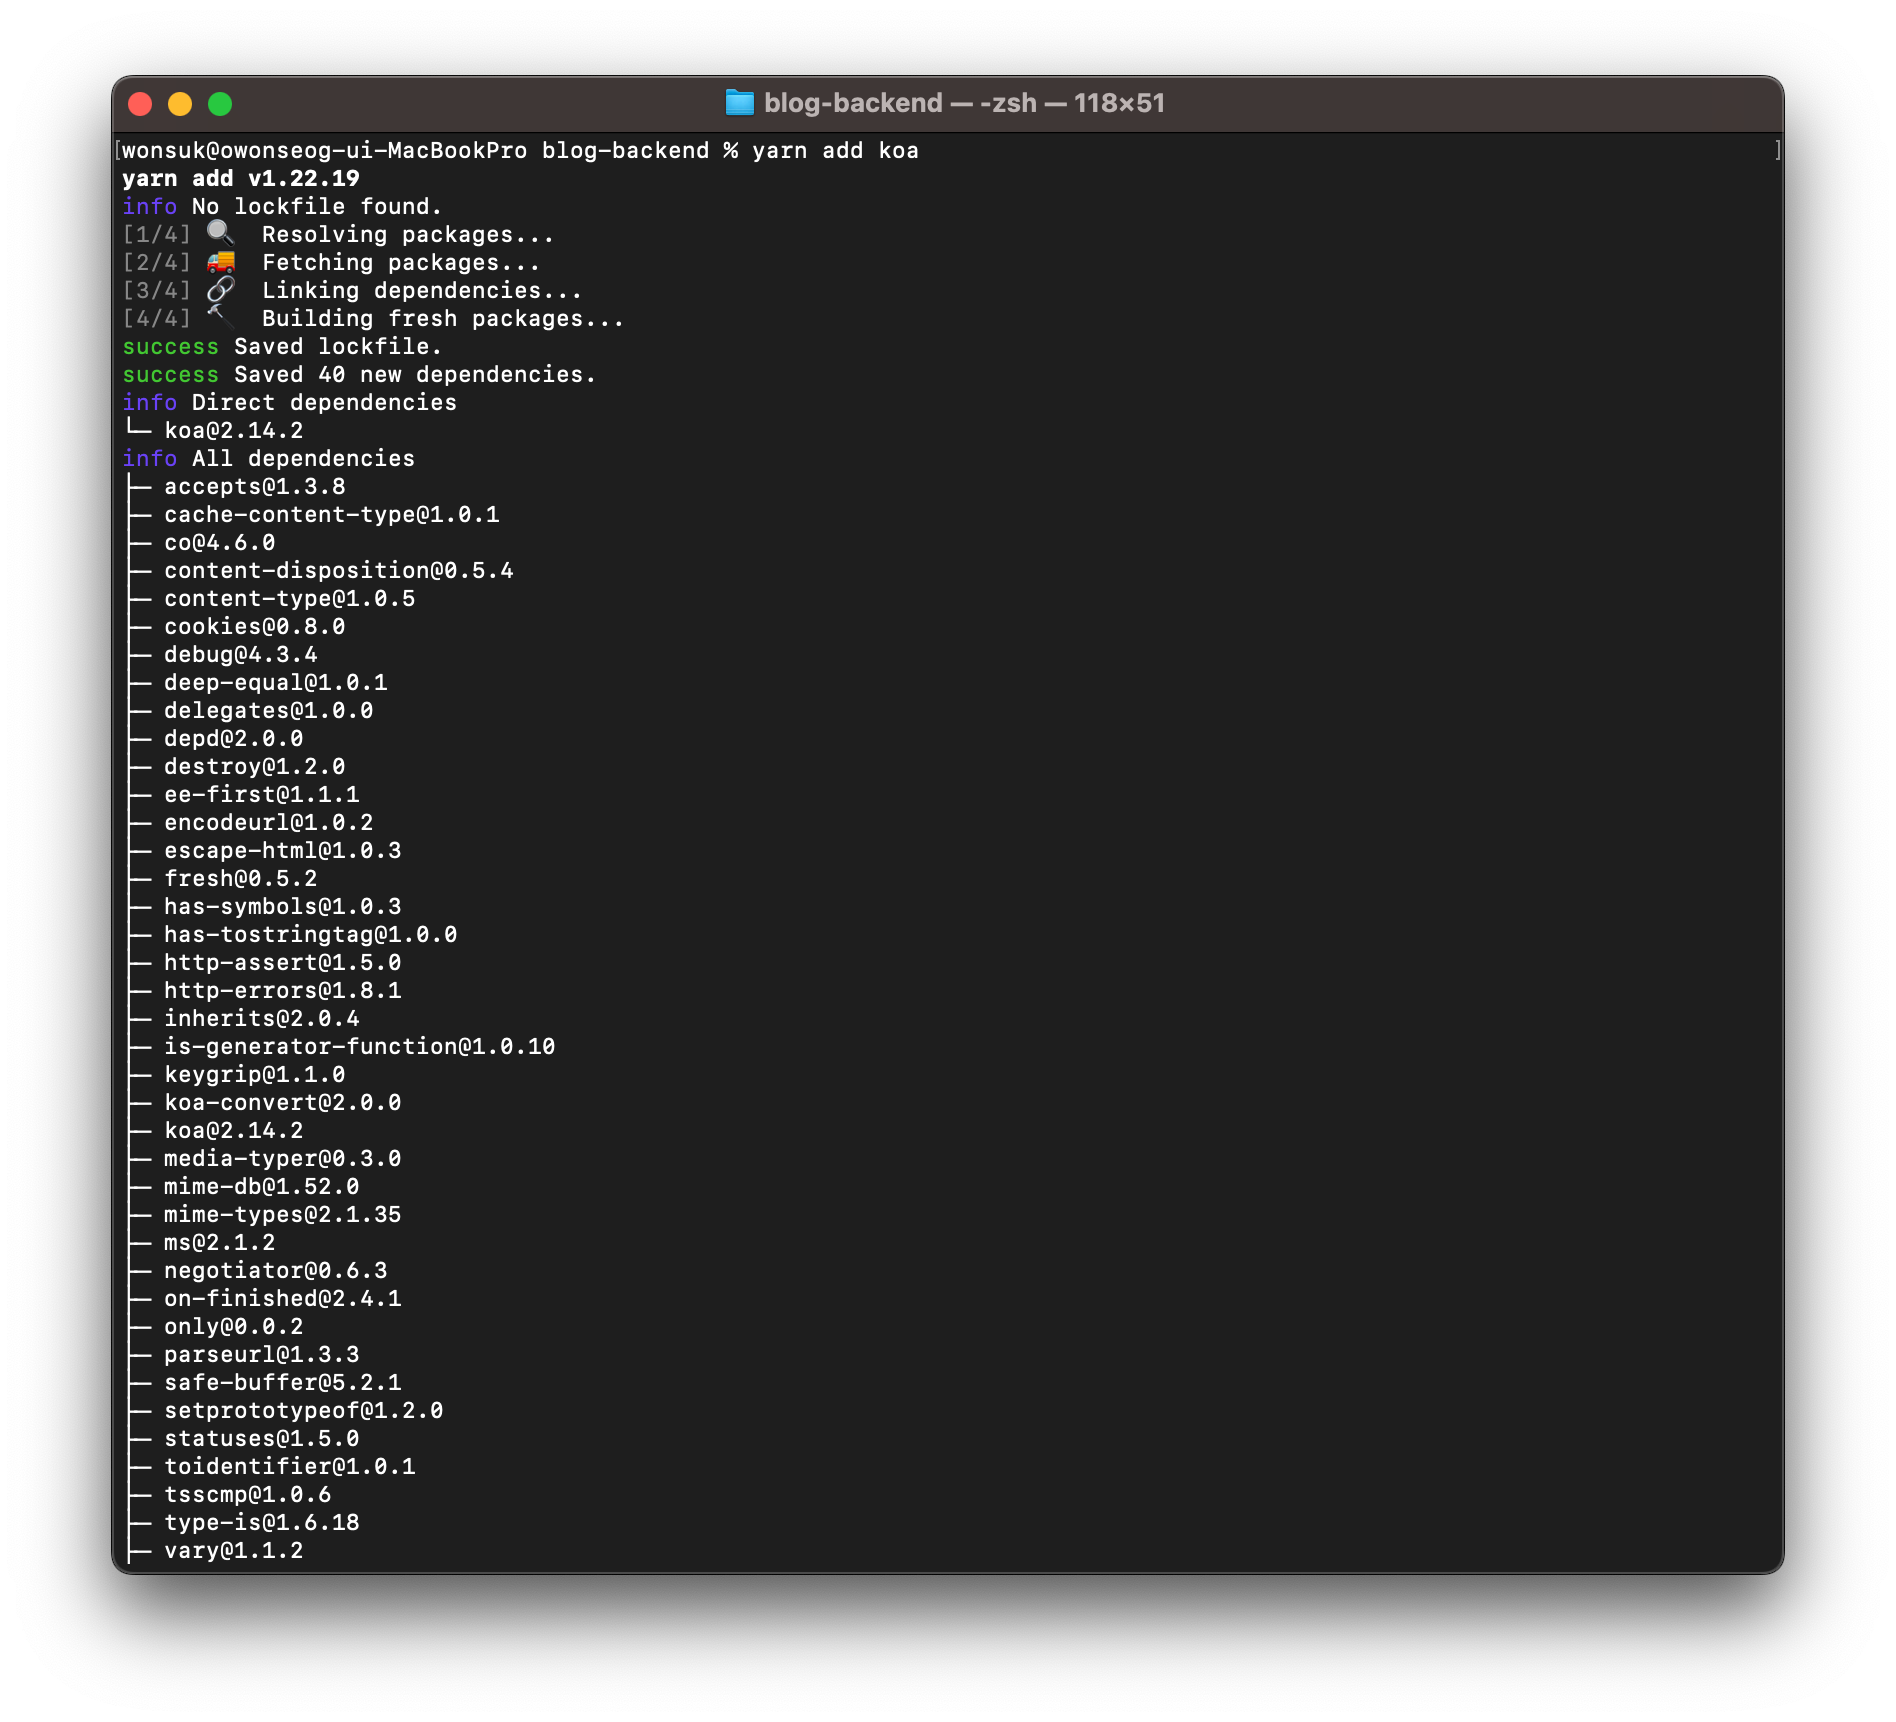Image resolution: width=1896 pixels, height=1722 pixels.
Task: Click 'setprototypeof@1.2.0' entry
Action: [x=304, y=1411]
